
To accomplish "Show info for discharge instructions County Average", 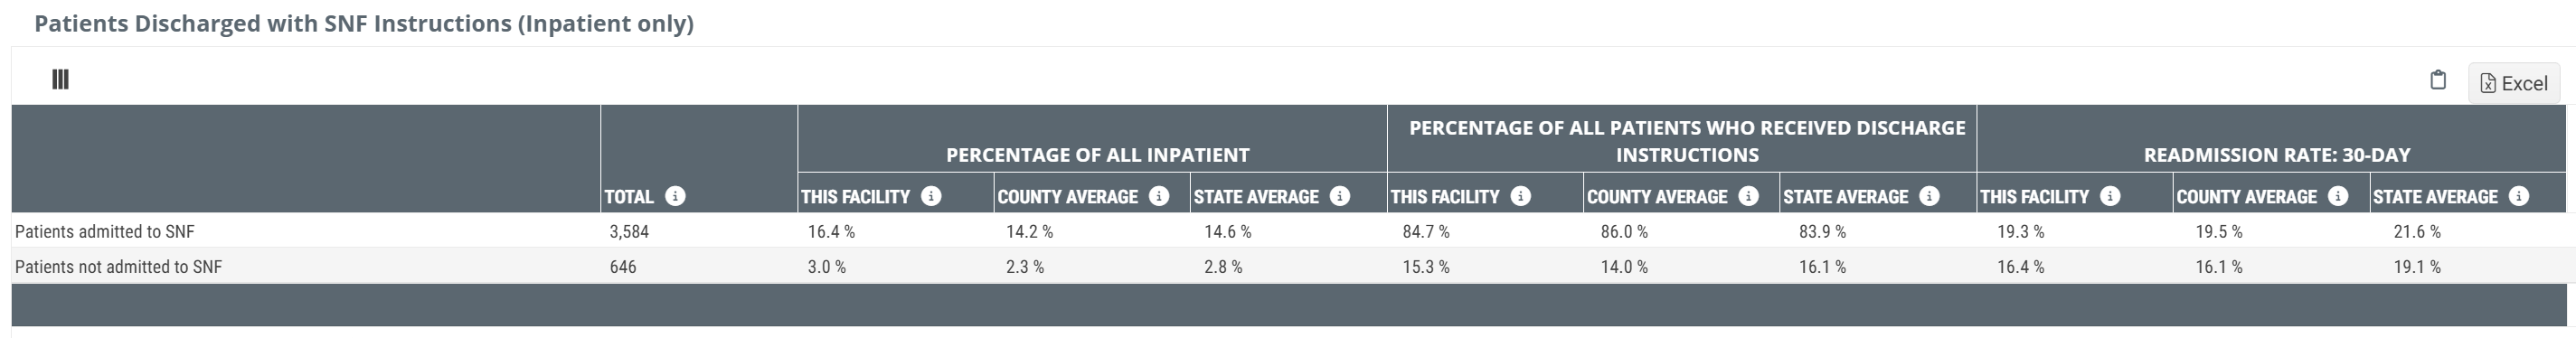I will click(x=1748, y=196).
